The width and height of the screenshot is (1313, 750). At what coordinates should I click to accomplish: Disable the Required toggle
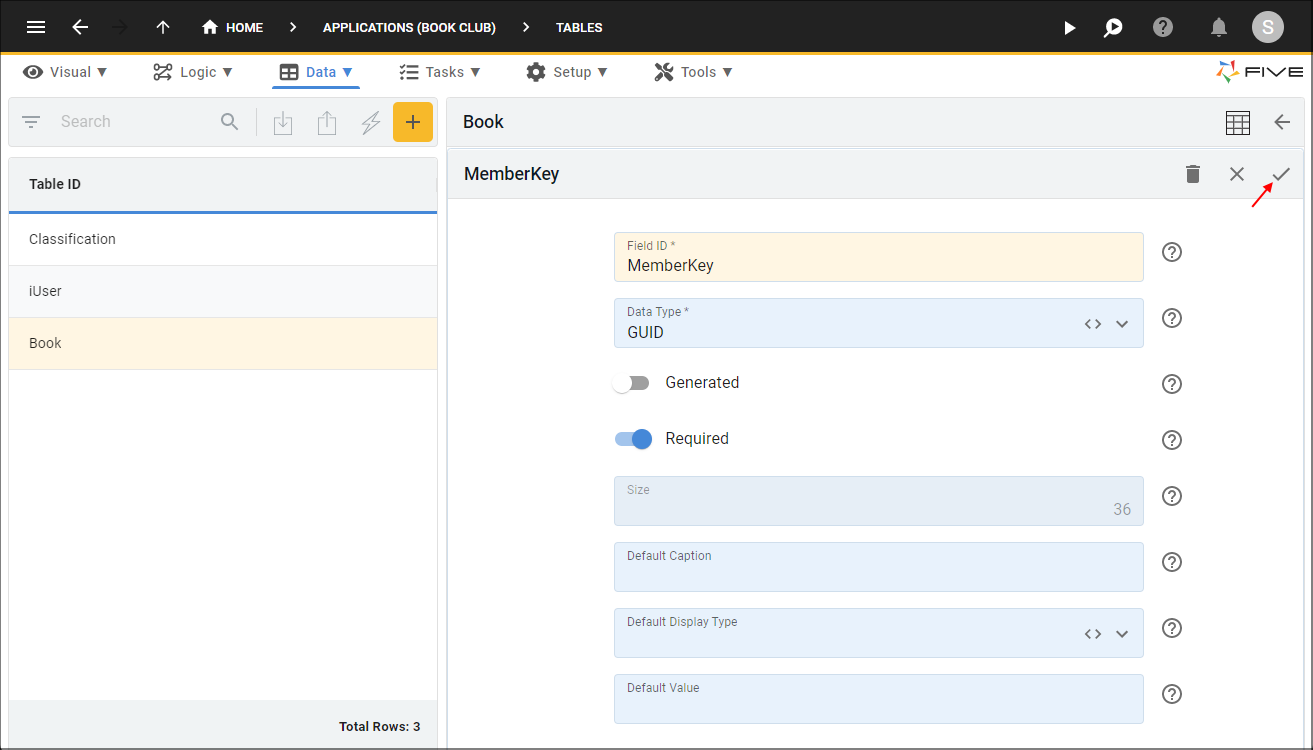[x=633, y=439]
